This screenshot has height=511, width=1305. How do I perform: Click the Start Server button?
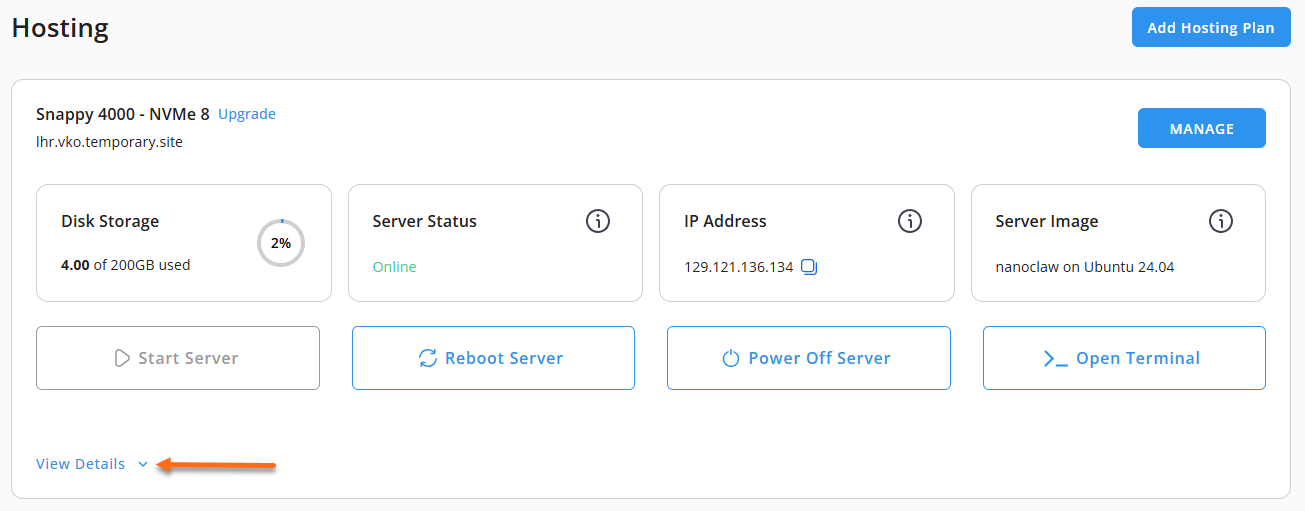[x=178, y=358]
